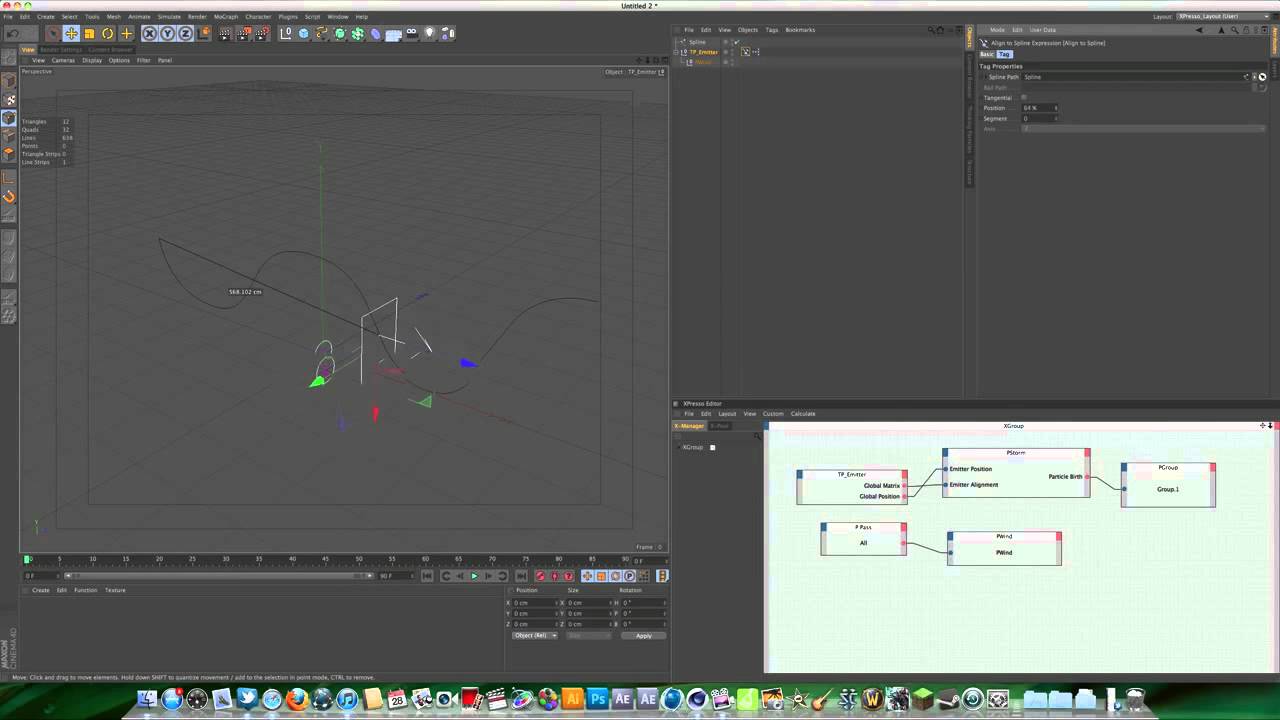Open the MoGraph menu
Viewport: 1280px width, 720px height.
coord(226,17)
